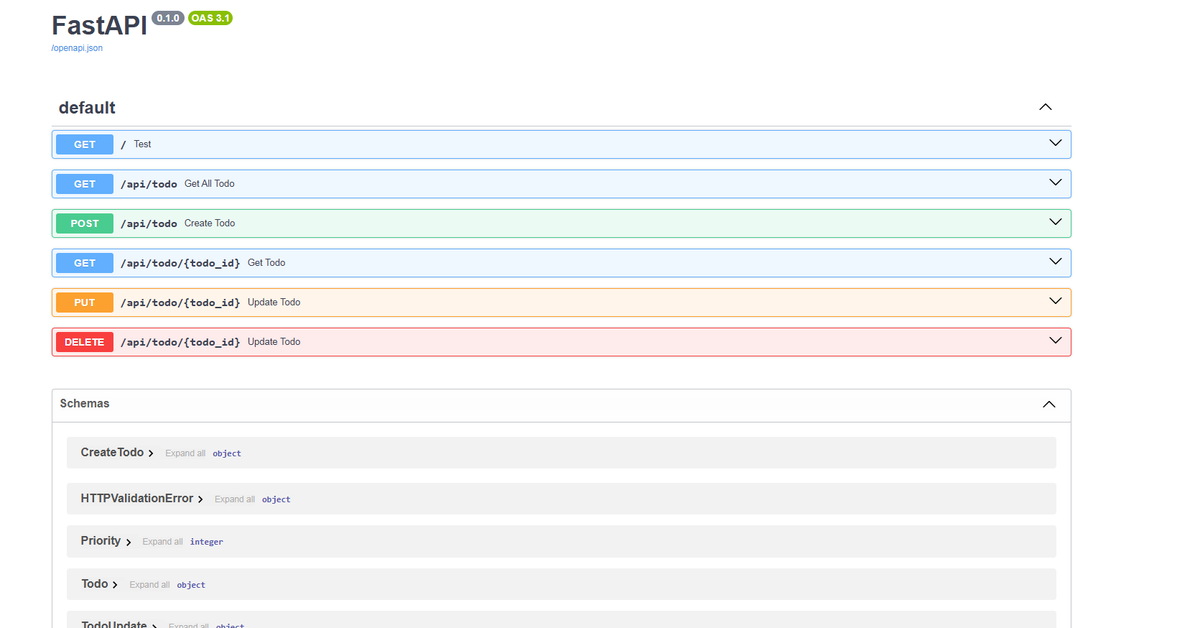Screen dimensions: 1200x628
Task: Click Expand all next to Priority
Action: 163,542
